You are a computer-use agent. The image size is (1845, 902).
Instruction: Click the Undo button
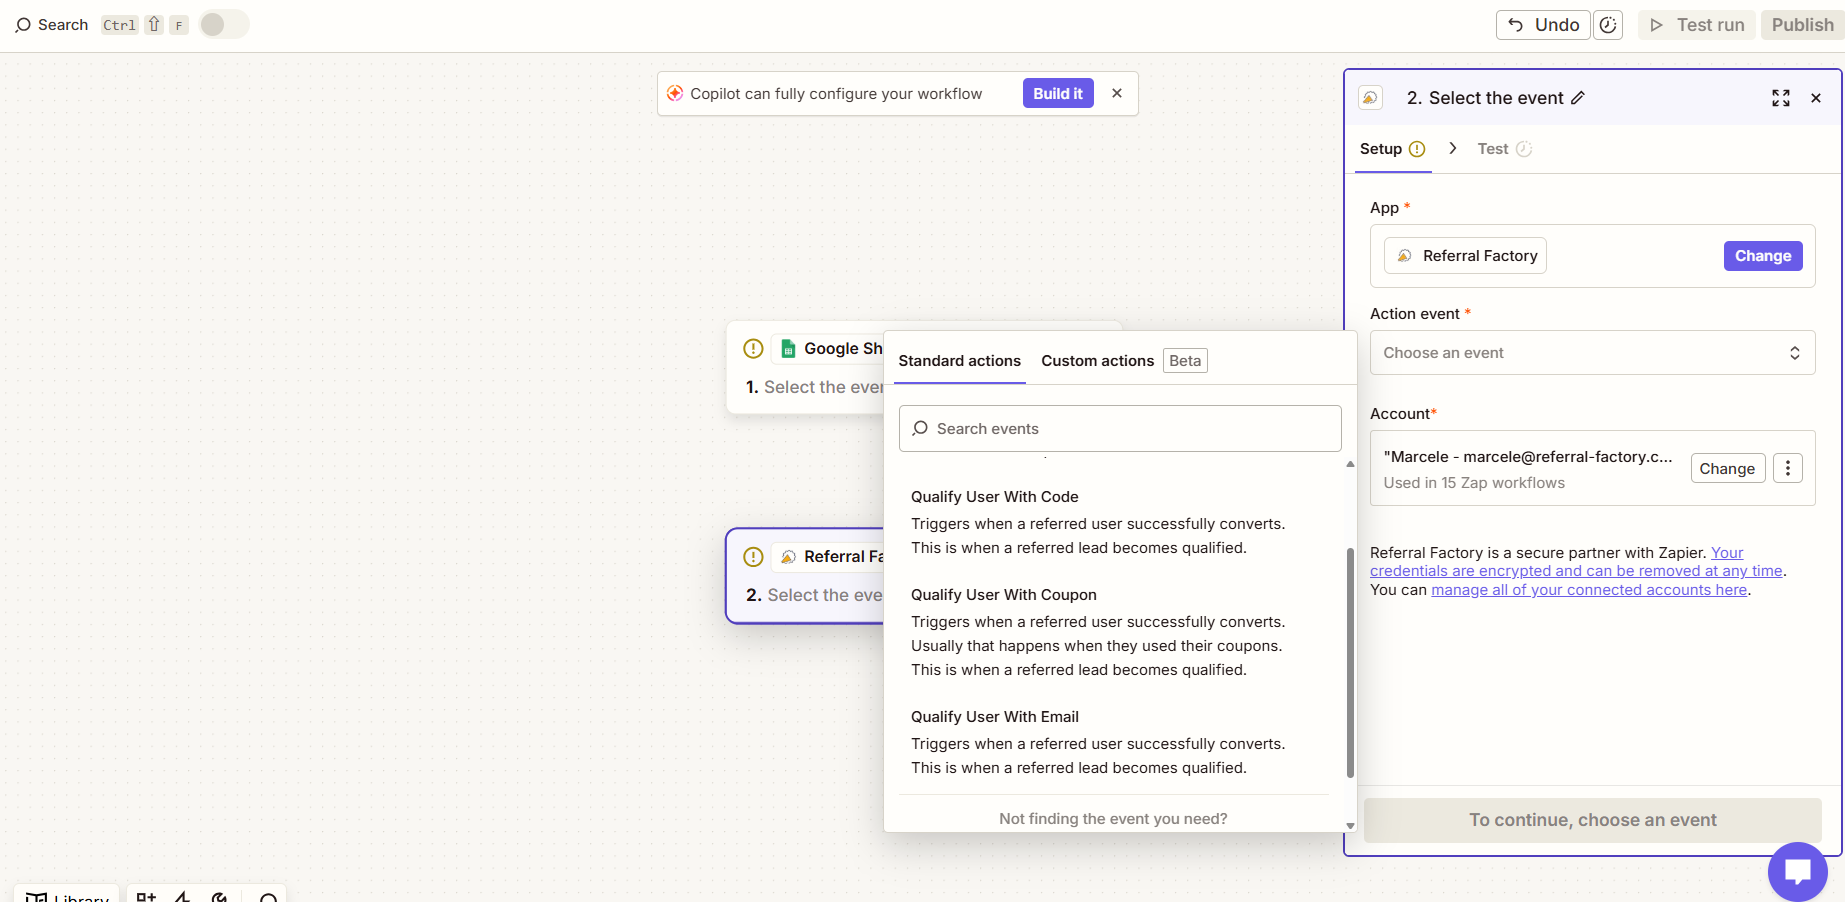(x=1543, y=25)
